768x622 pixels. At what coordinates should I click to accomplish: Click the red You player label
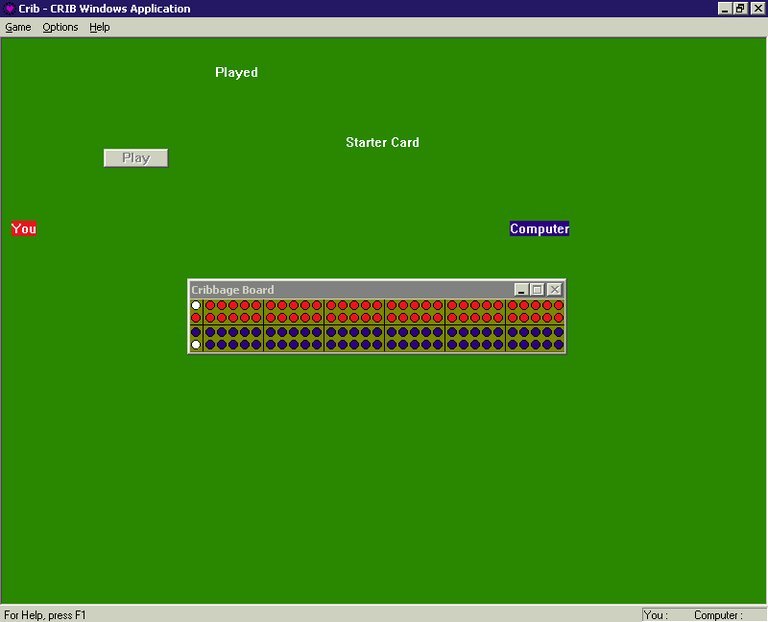[x=24, y=229]
